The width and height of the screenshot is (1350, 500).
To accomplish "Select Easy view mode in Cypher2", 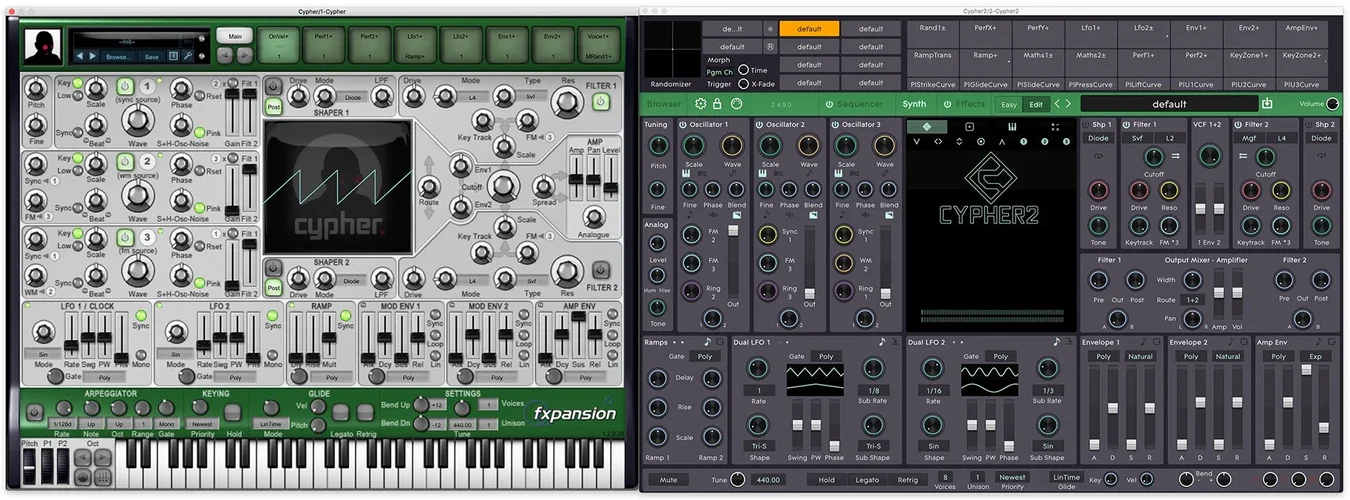I will click(x=1010, y=104).
